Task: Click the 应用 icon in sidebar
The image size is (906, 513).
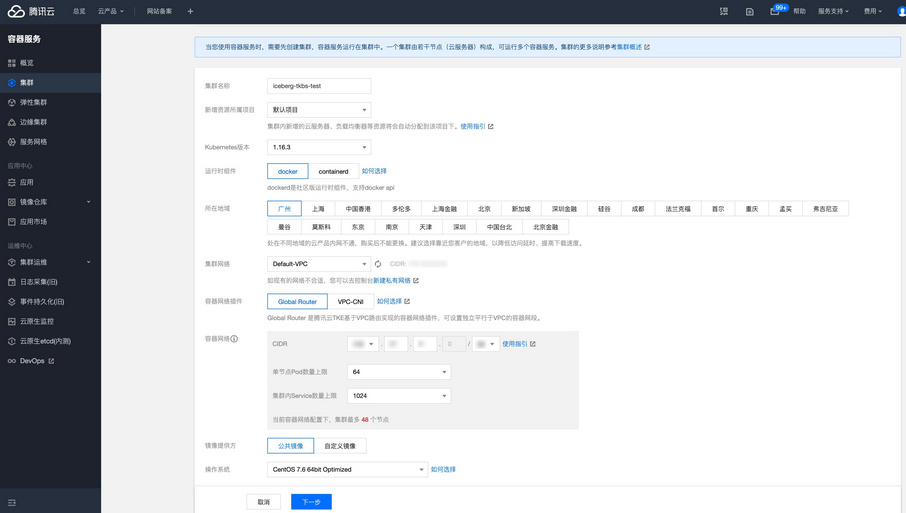Action: click(12, 182)
